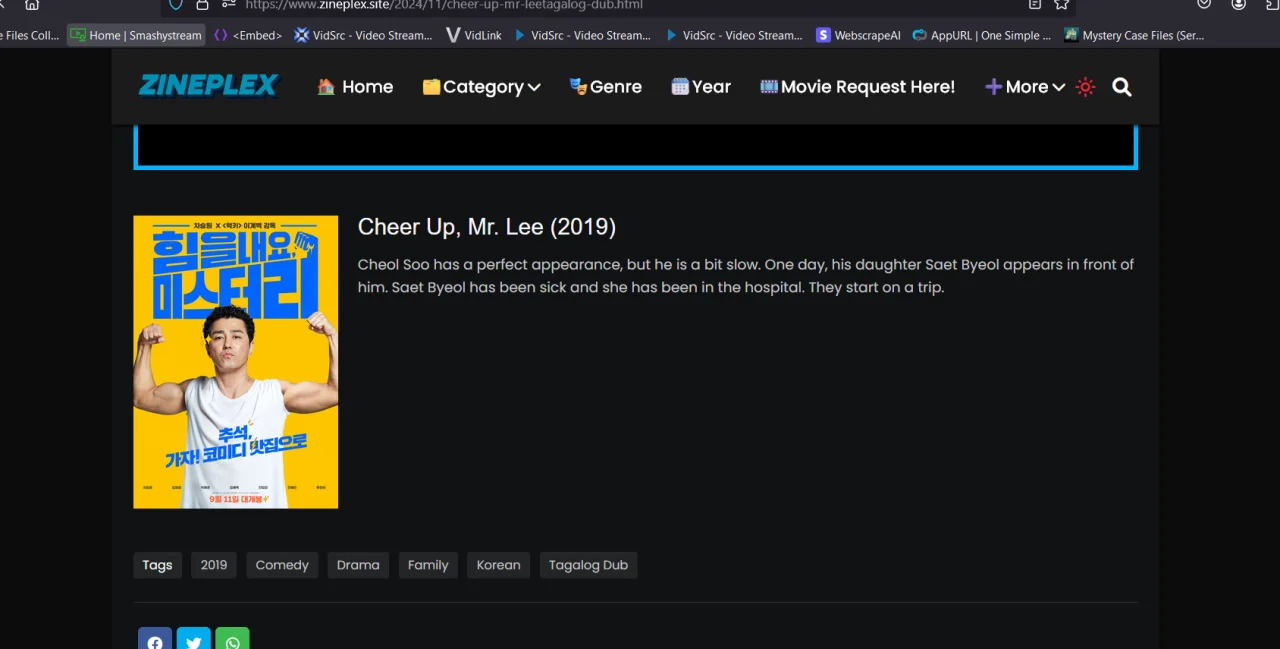The width and height of the screenshot is (1280, 649).
Task: Open the Comedy tag
Action: pyautogui.click(x=282, y=565)
